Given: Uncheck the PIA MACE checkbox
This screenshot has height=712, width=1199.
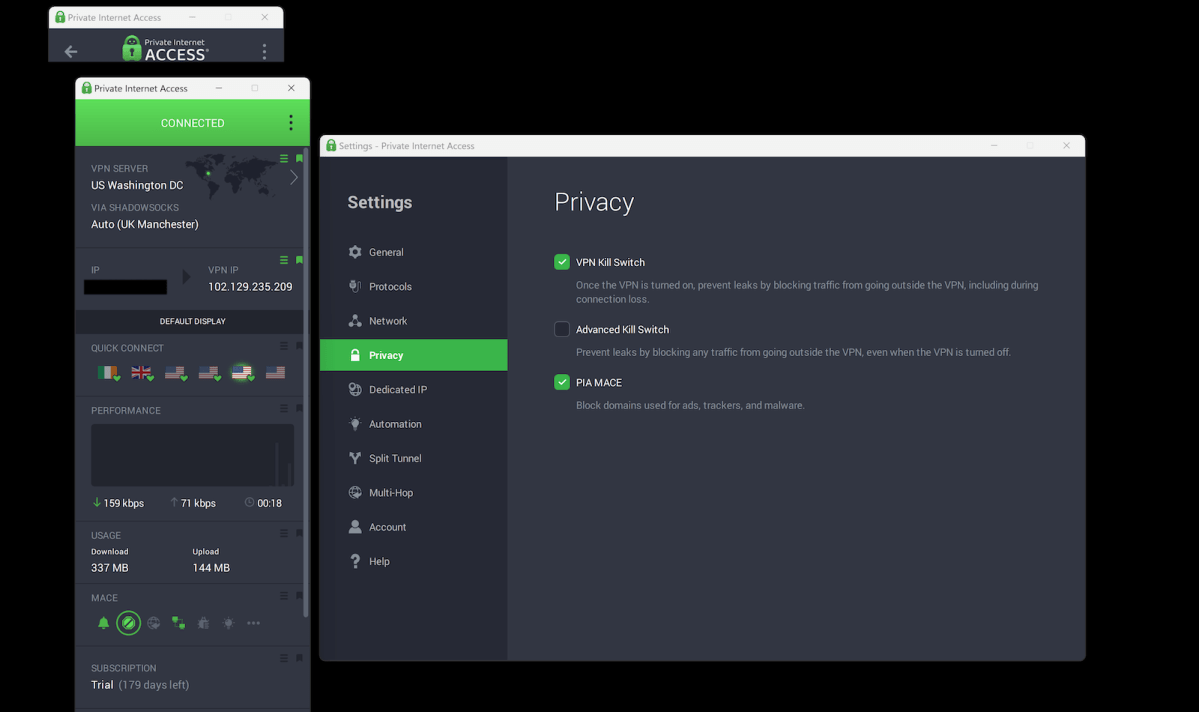Looking at the screenshot, I should 562,382.
